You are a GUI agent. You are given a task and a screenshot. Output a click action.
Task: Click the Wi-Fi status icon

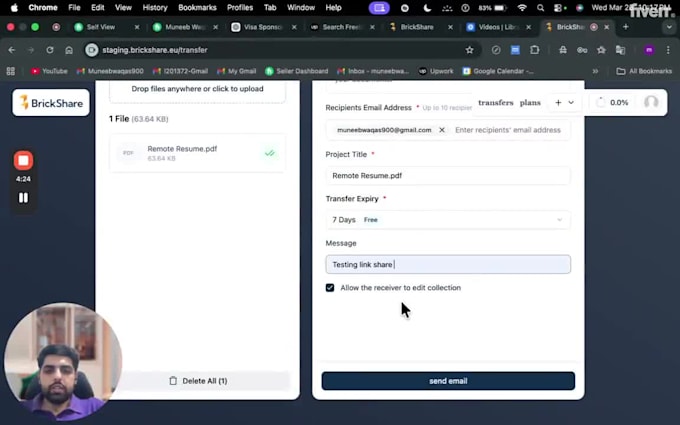click(x=522, y=8)
